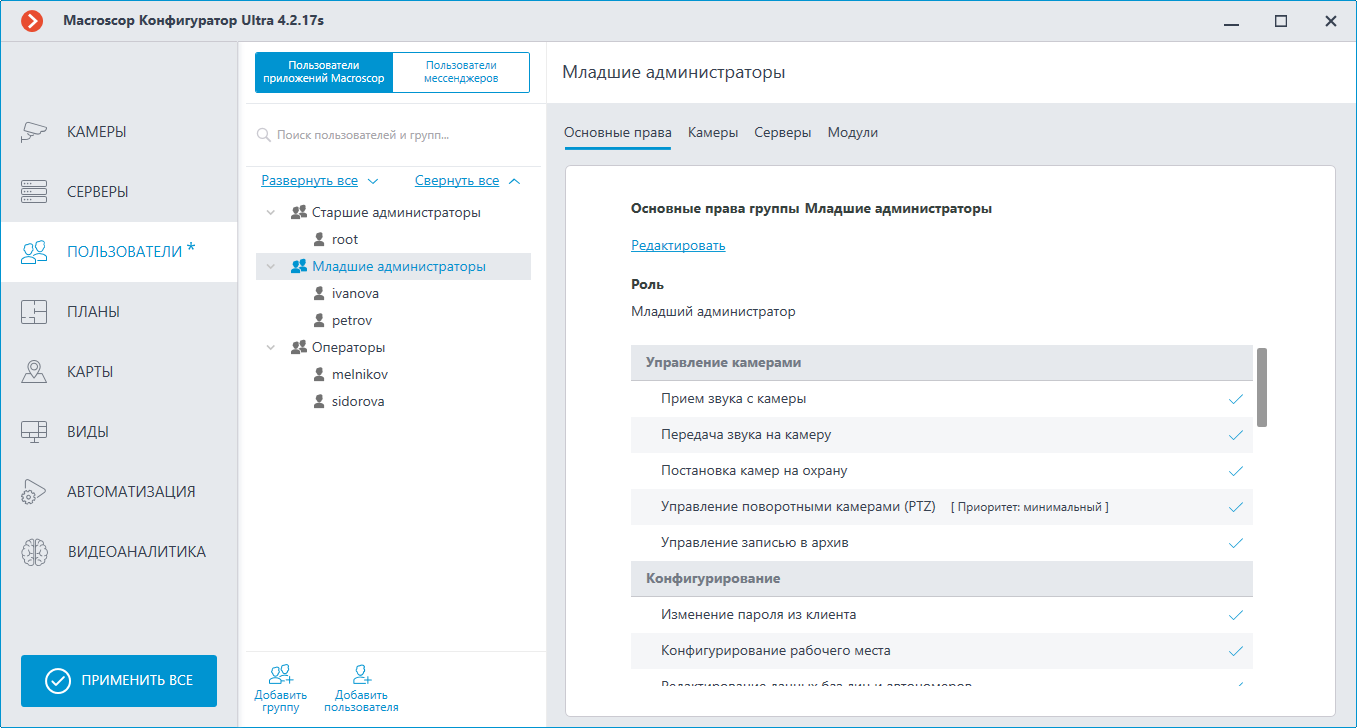
Task: Click the brain icon beside ВИДЕОАНАЛИТИКА
Action: (x=34, y=551)
